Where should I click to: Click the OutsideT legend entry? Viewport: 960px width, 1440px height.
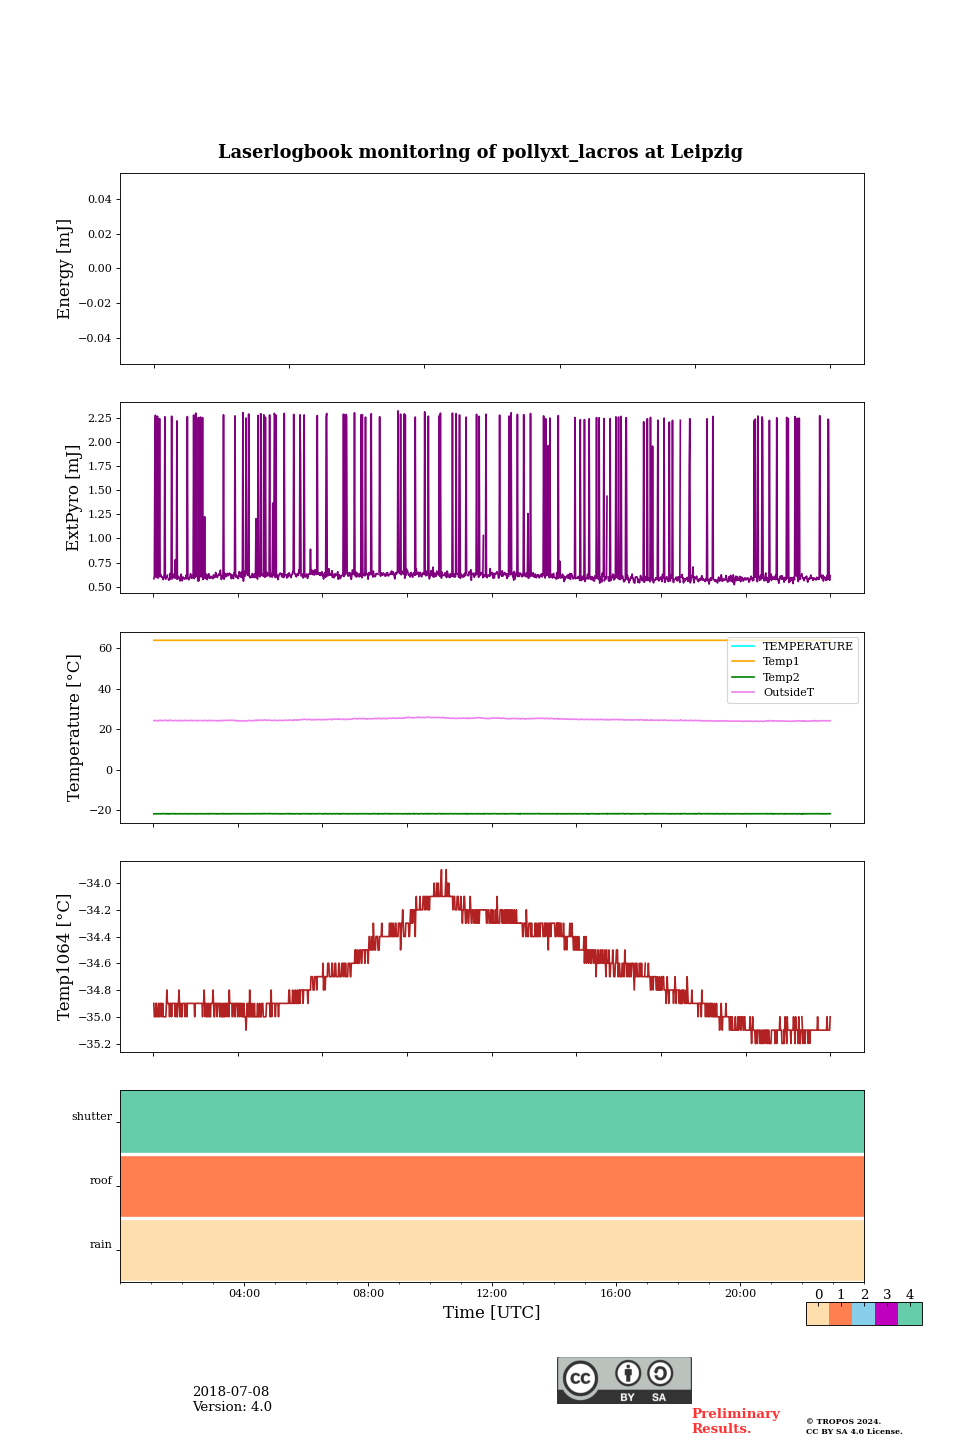coord(773,692)
